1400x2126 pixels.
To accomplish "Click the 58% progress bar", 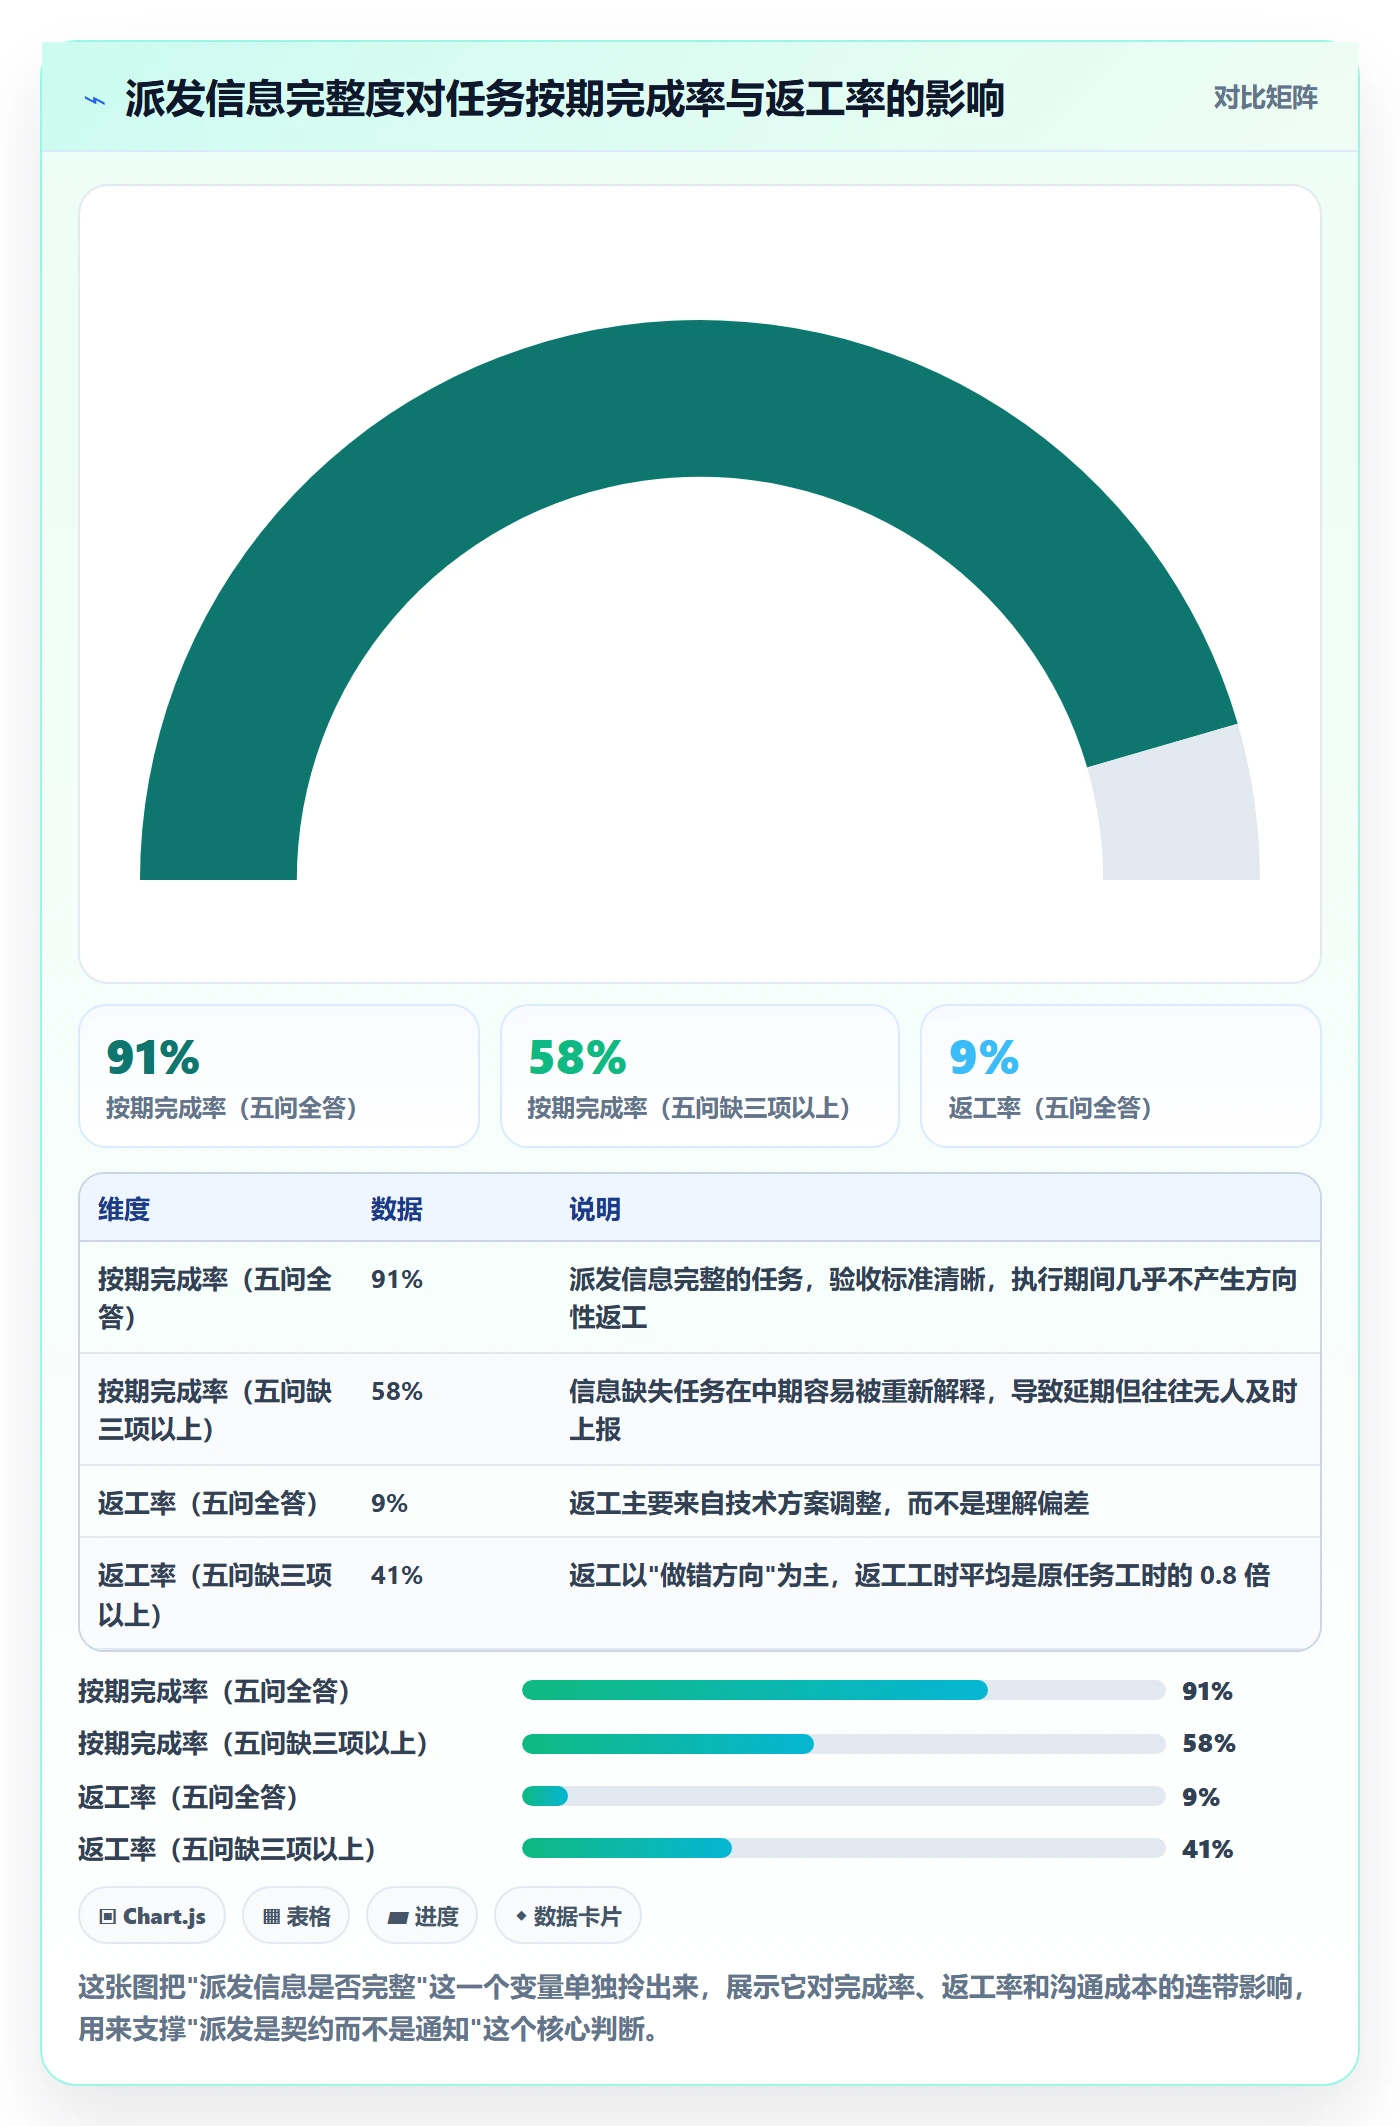I will [x=843, y=1744].
